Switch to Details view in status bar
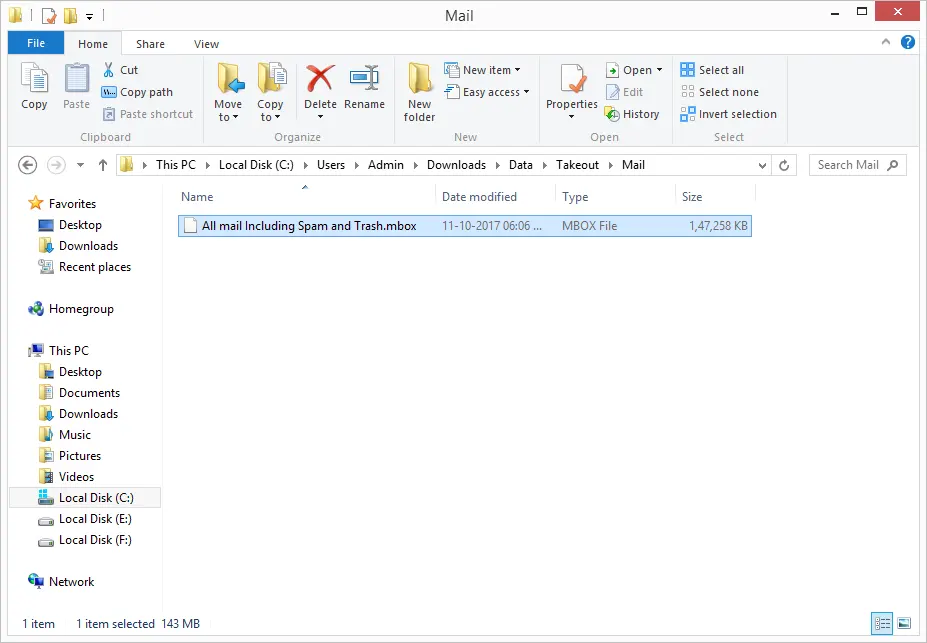This screenshot has height=643, width=927. 882,623
